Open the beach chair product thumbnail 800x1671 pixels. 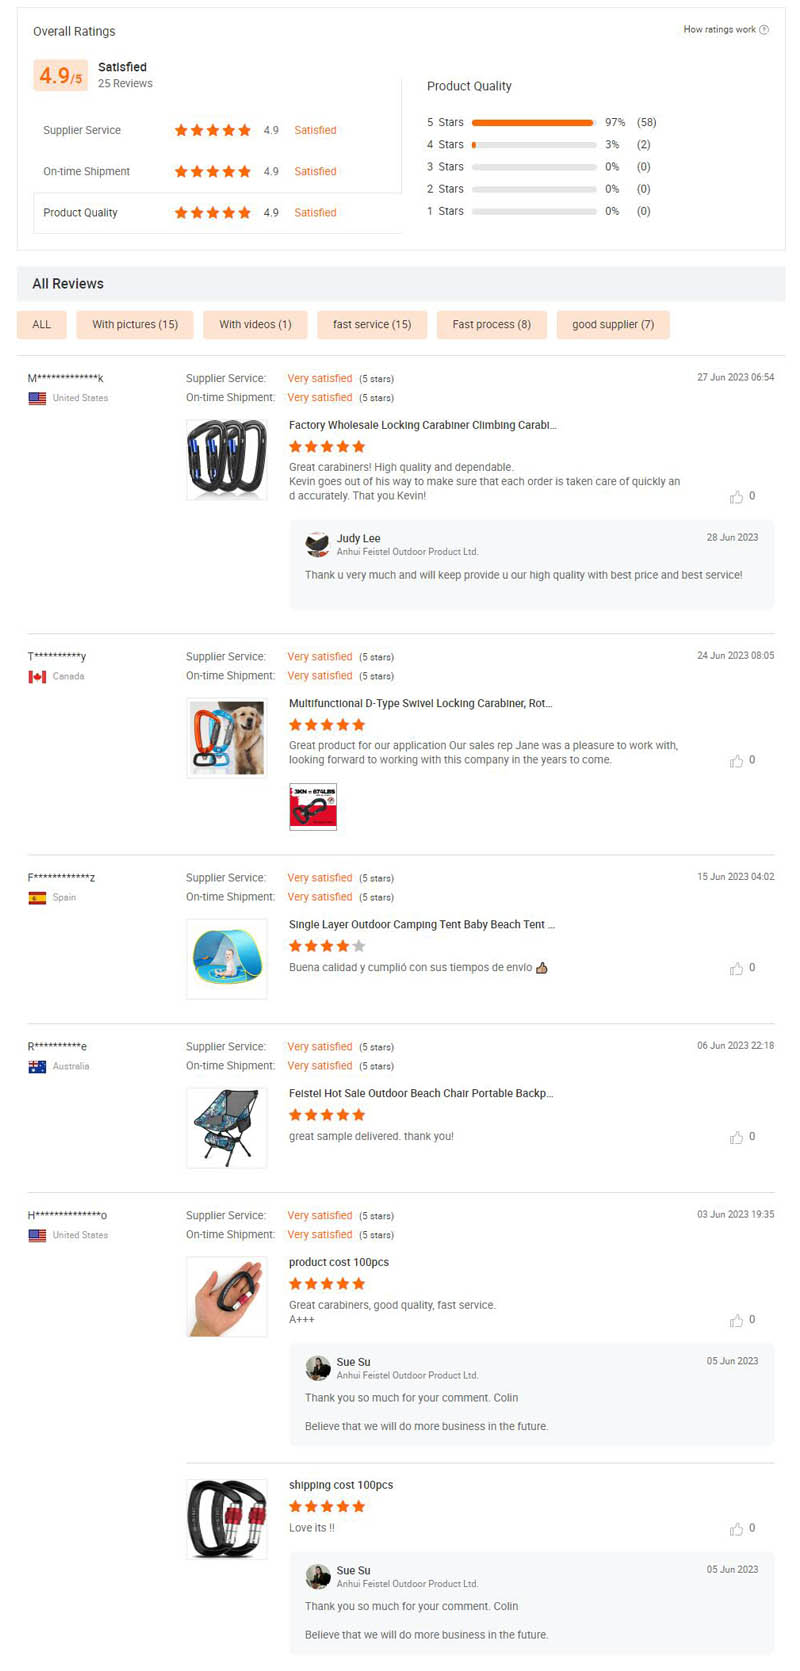click(x=227, y=1128)
